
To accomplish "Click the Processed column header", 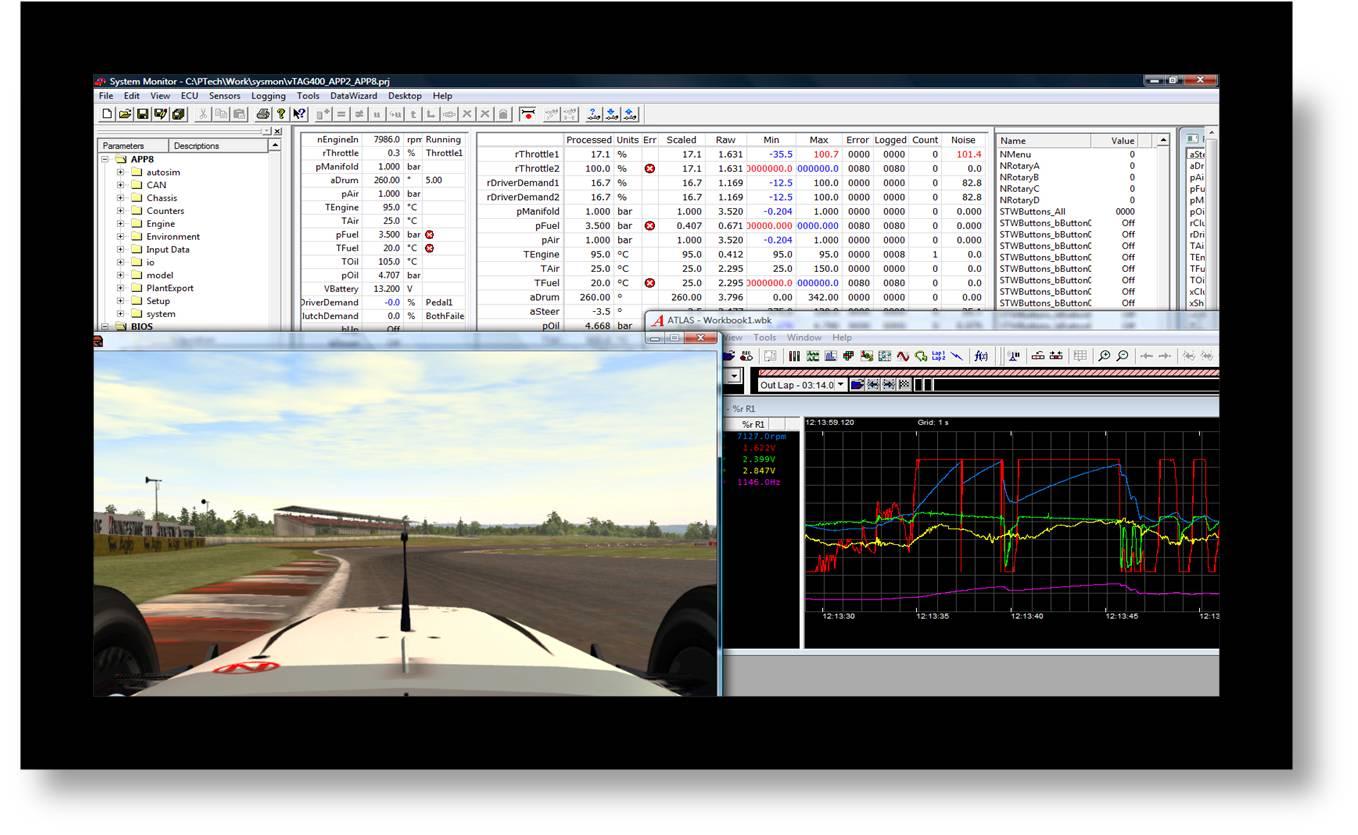I will [588, 140].
